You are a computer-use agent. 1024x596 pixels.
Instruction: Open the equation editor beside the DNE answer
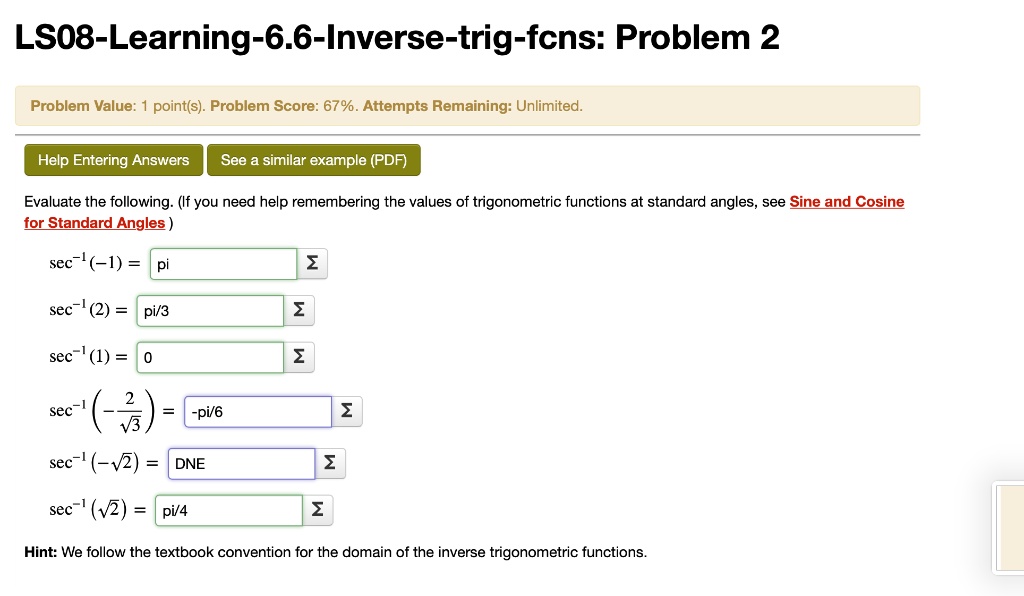tap(330, 462)
